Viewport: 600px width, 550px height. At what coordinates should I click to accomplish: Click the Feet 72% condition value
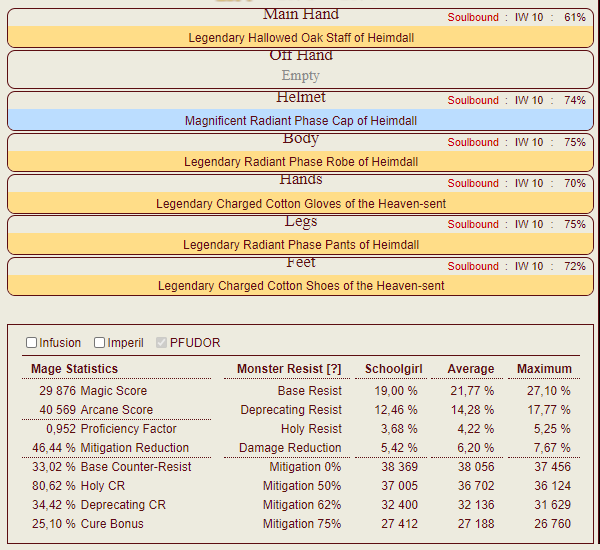click(575, 266)
